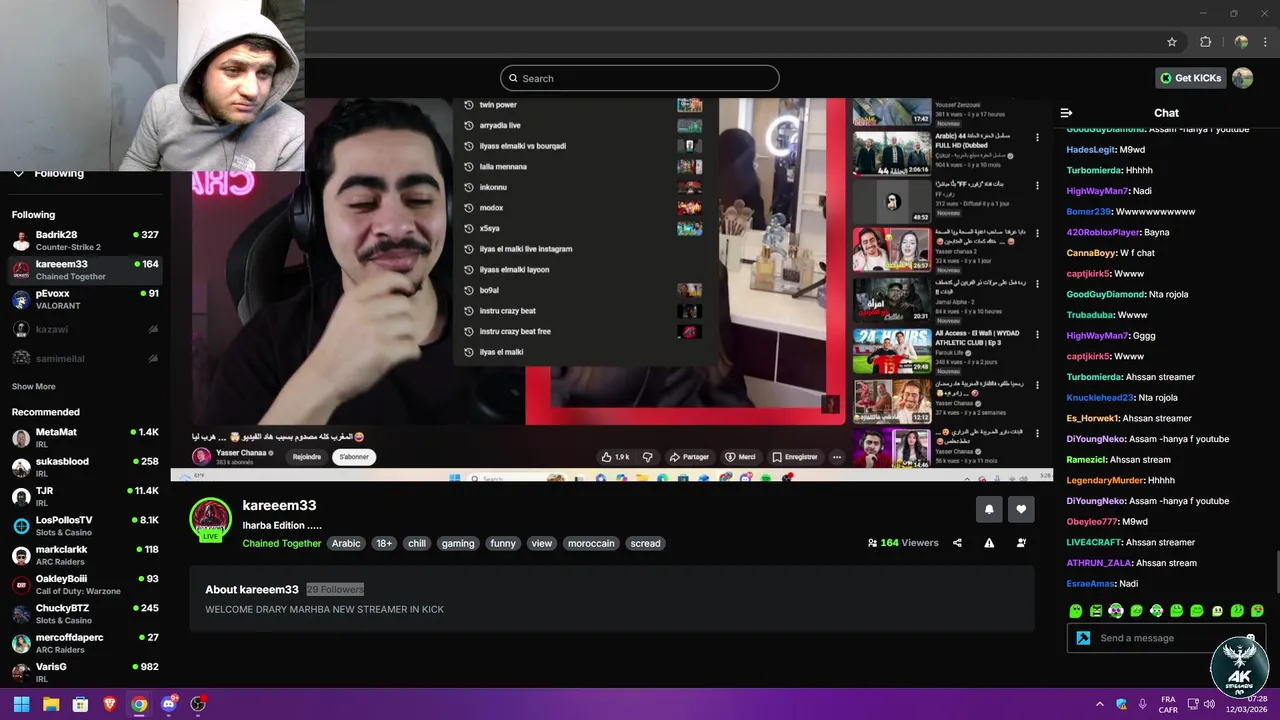This screenshot has width=1280, height=720.
Task: Click the 164 Viewers count
Action: click(903, 543)
